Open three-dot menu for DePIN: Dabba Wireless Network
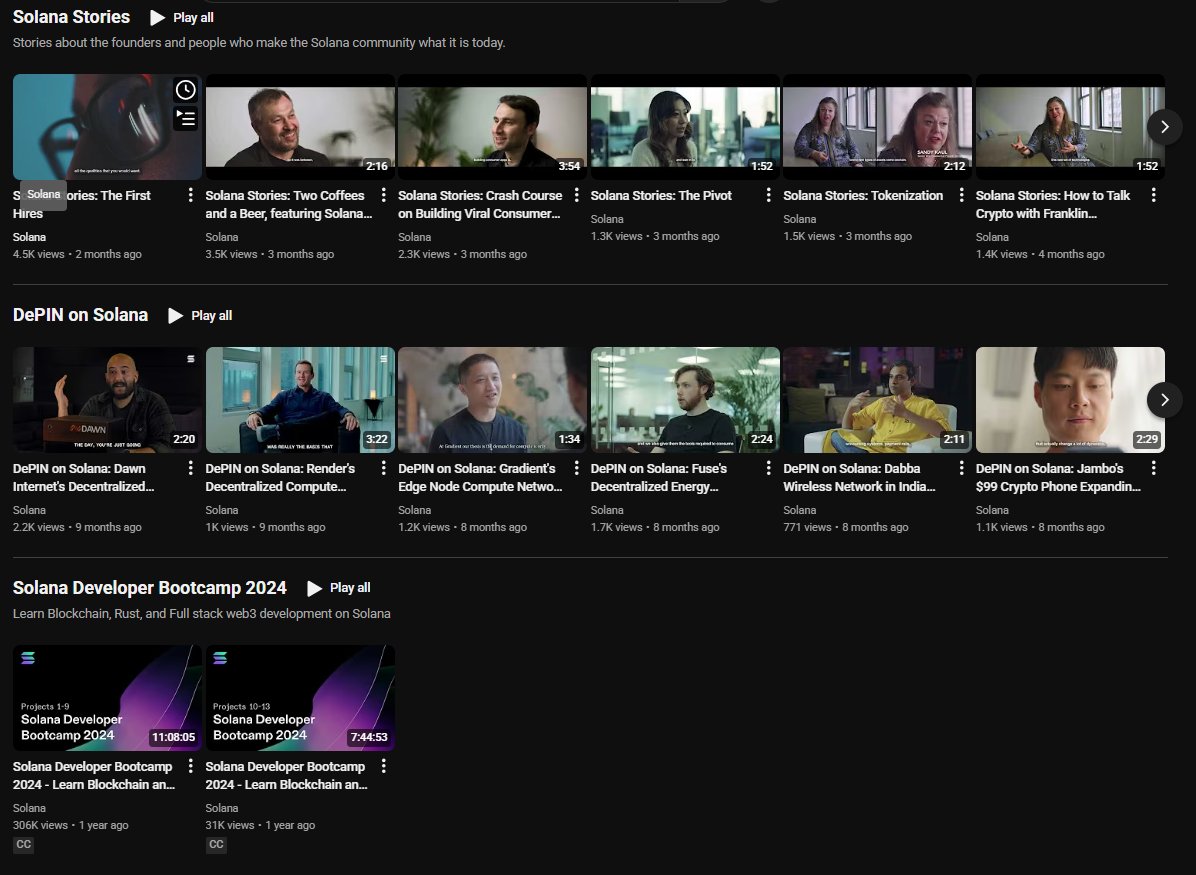The image size is (1196, 875). point(961,468)
